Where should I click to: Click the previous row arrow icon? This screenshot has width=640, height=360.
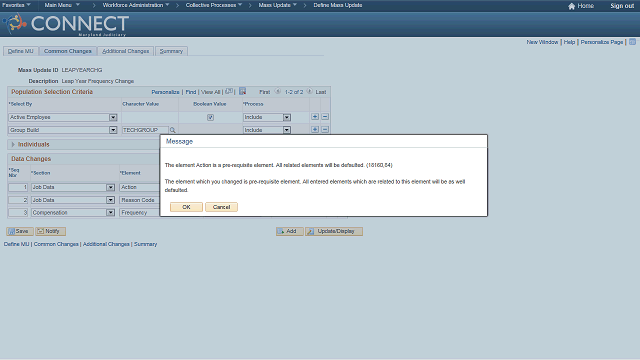tap(278, 91)
